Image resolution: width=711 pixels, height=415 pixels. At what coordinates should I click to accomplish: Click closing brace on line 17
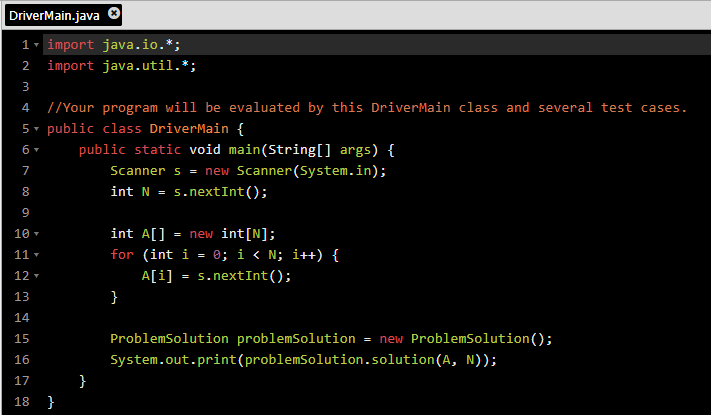tap(83, 381)
